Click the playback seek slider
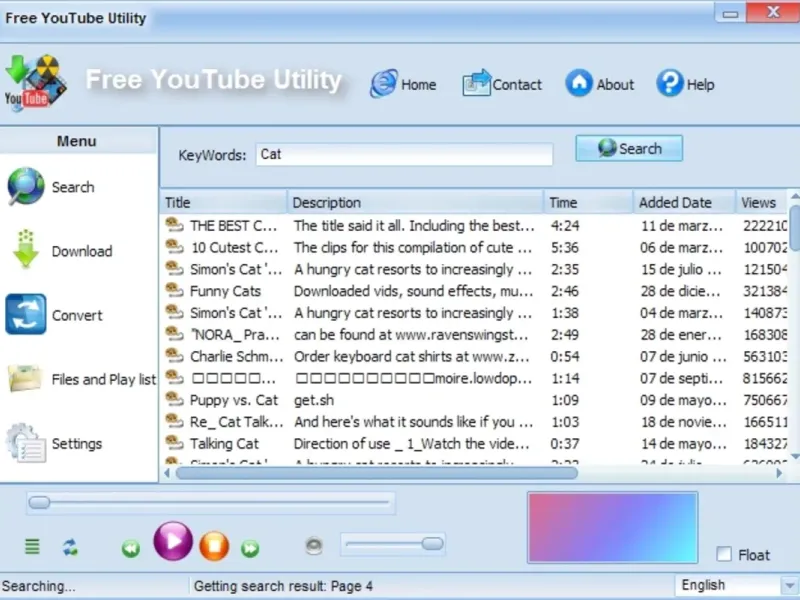This screenshot has height=600, width=800. point(211,503)
